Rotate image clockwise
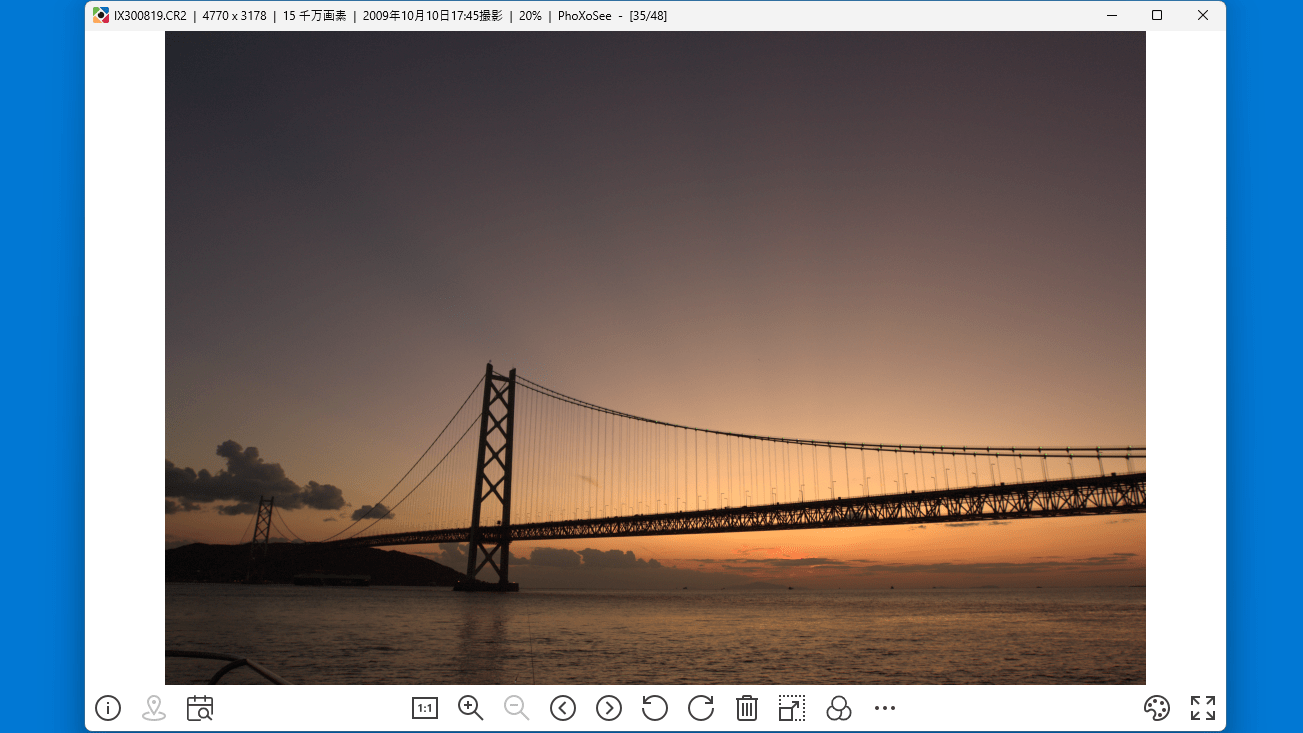This screenshot has width=1303, height=733. pos(701,708)
